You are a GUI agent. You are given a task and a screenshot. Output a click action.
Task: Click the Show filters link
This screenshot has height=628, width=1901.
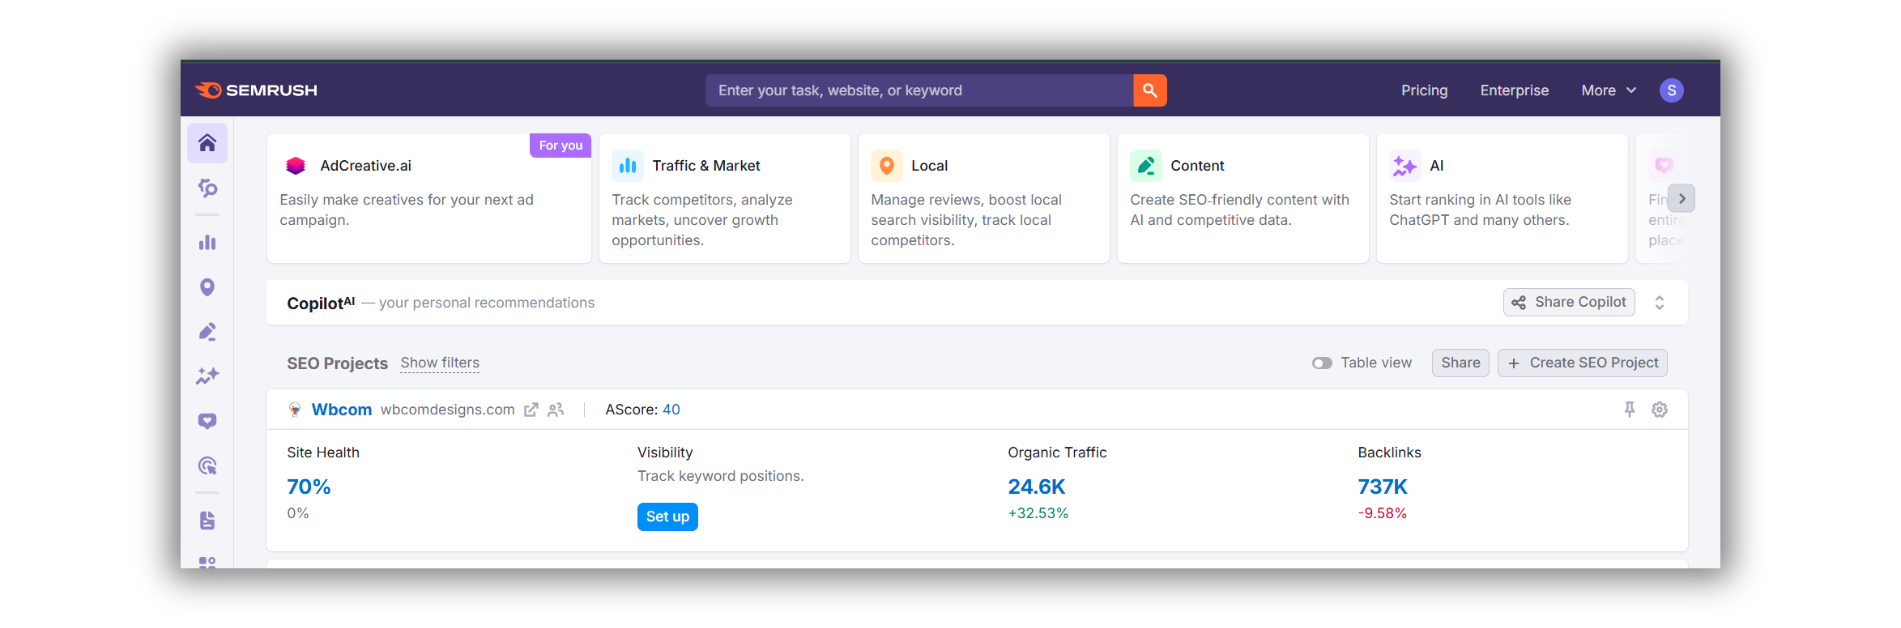[440, 363]
